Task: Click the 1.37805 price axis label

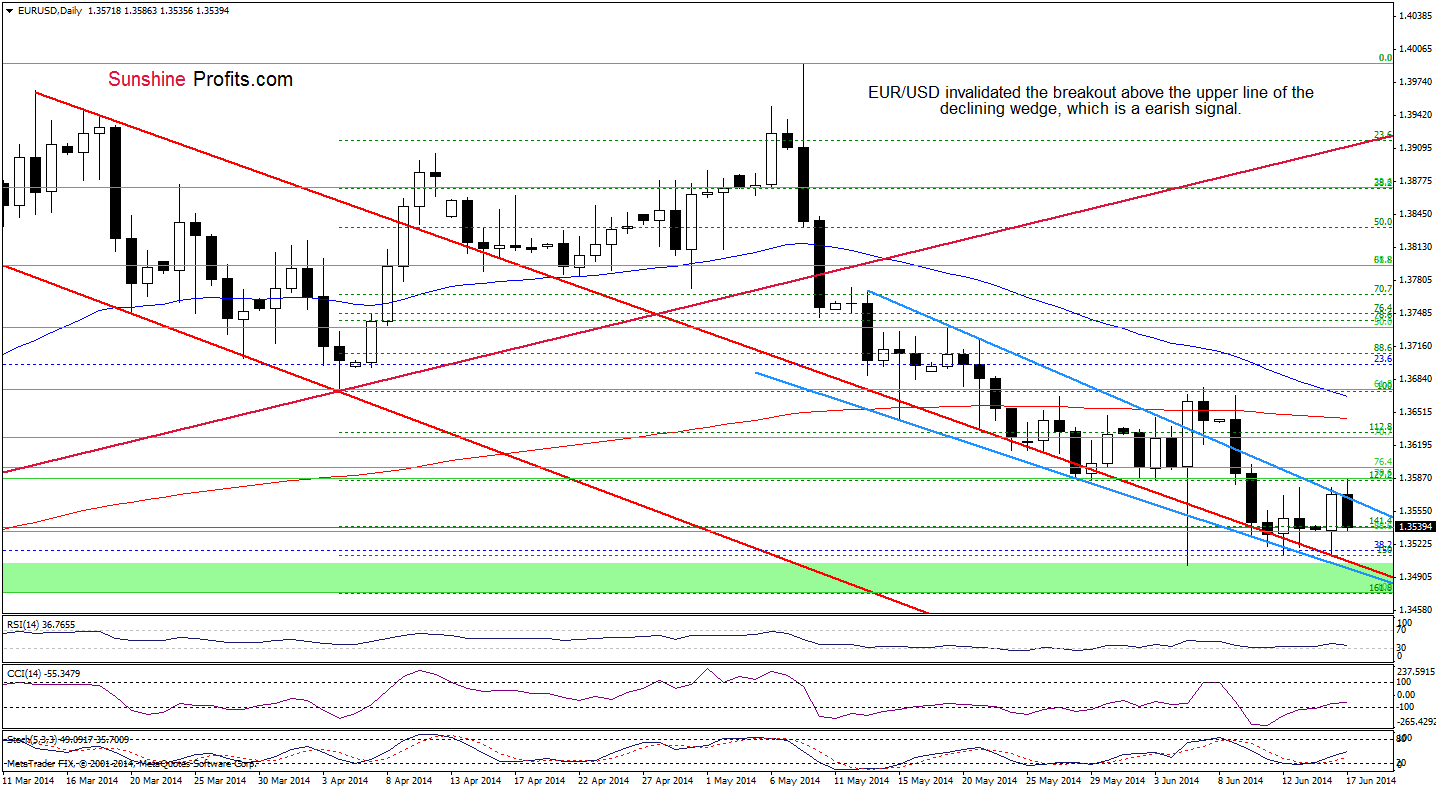Action: [x=1416, y=280]
